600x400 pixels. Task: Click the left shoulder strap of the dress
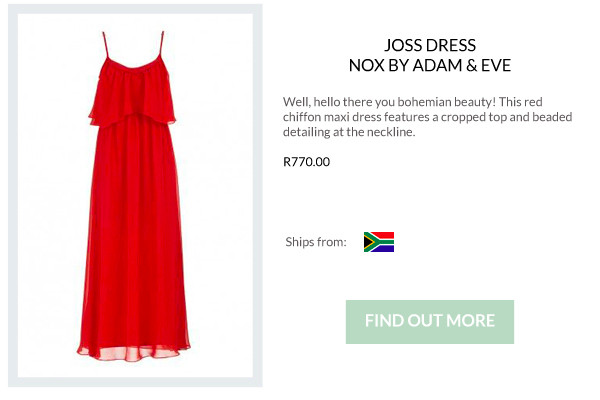(106, 45)
